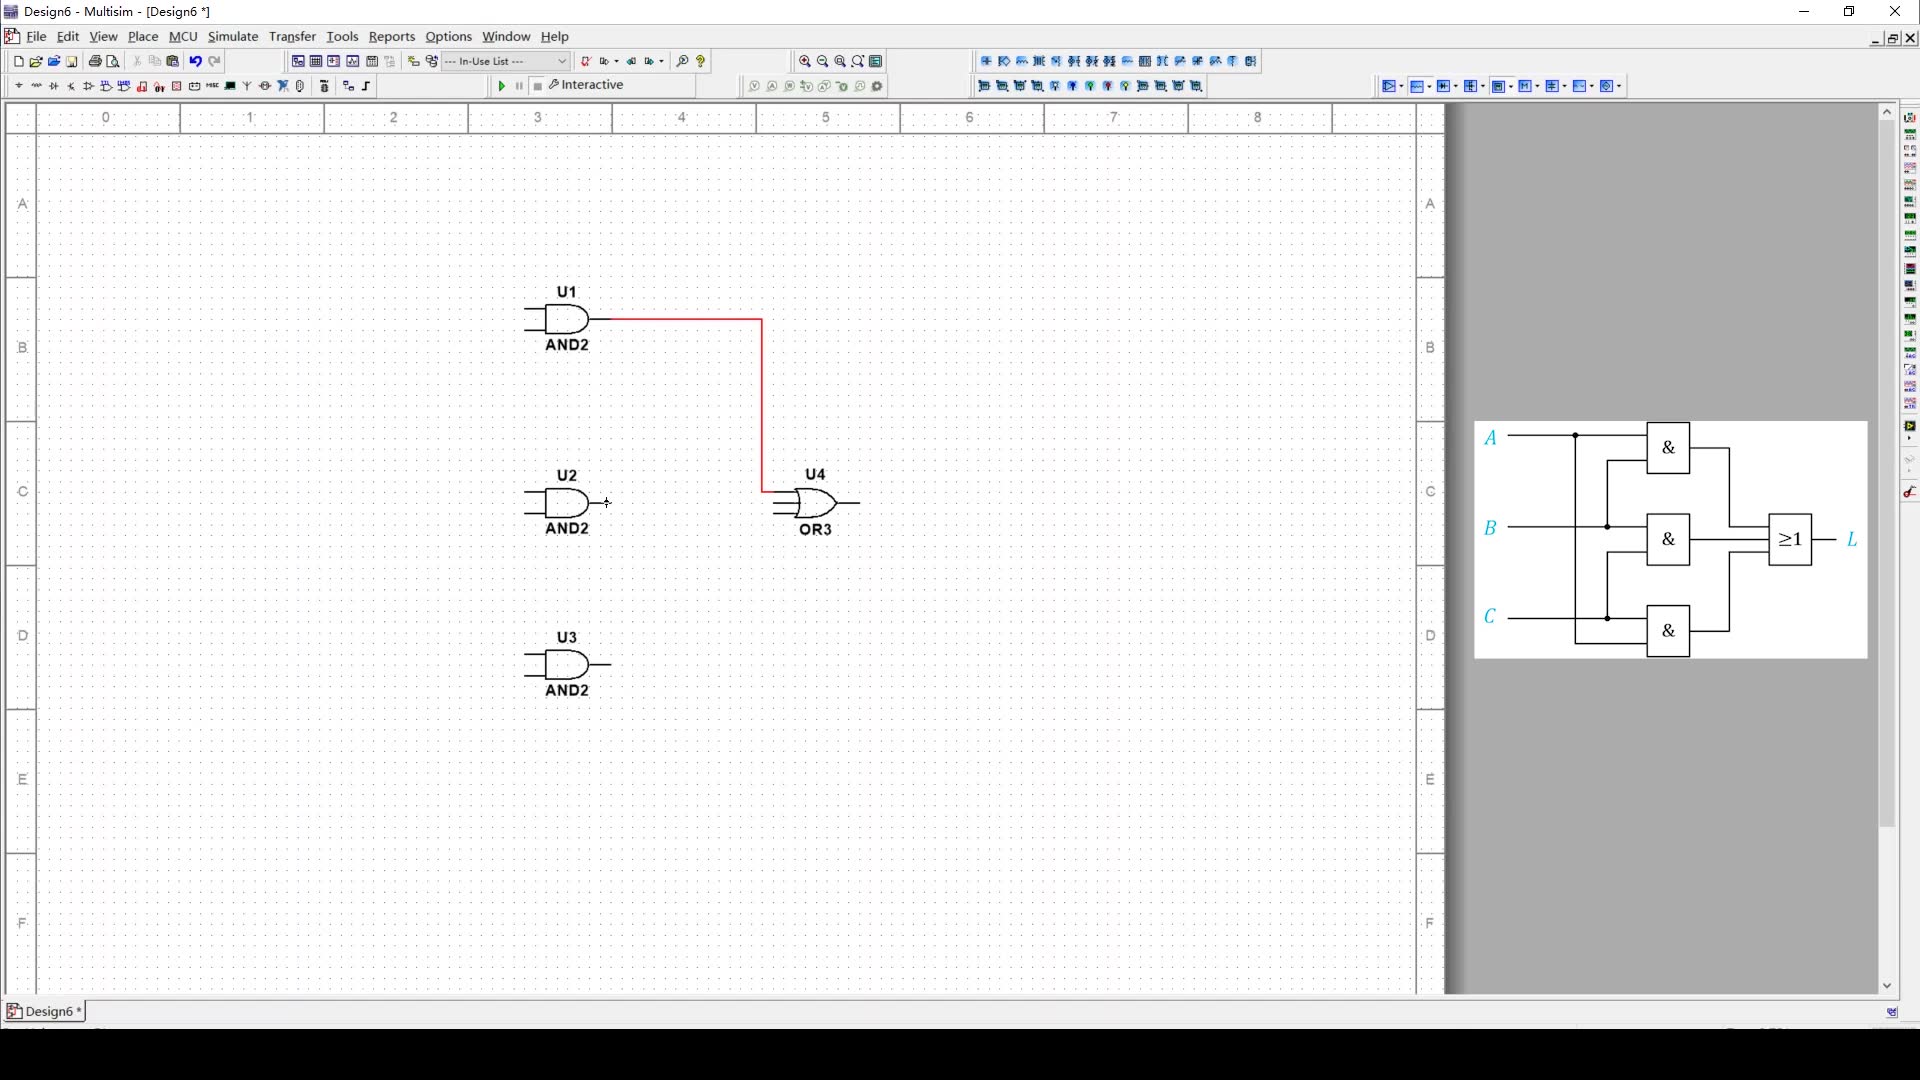The width and height of the screenshot is (1920, 1080).
Task: Expand the first virtual component dropdown arrow
Action: coord(1402,86)
